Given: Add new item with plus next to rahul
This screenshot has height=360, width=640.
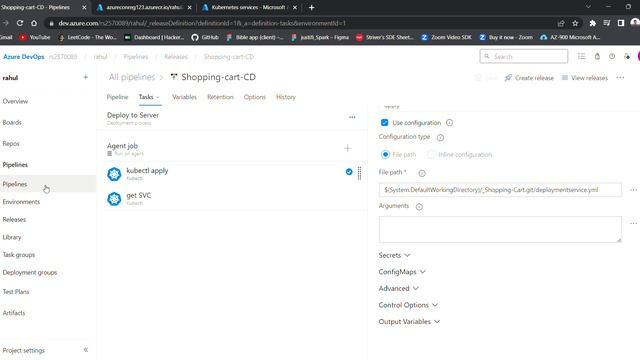Looking at the screenshot, I should click(85, 77).
